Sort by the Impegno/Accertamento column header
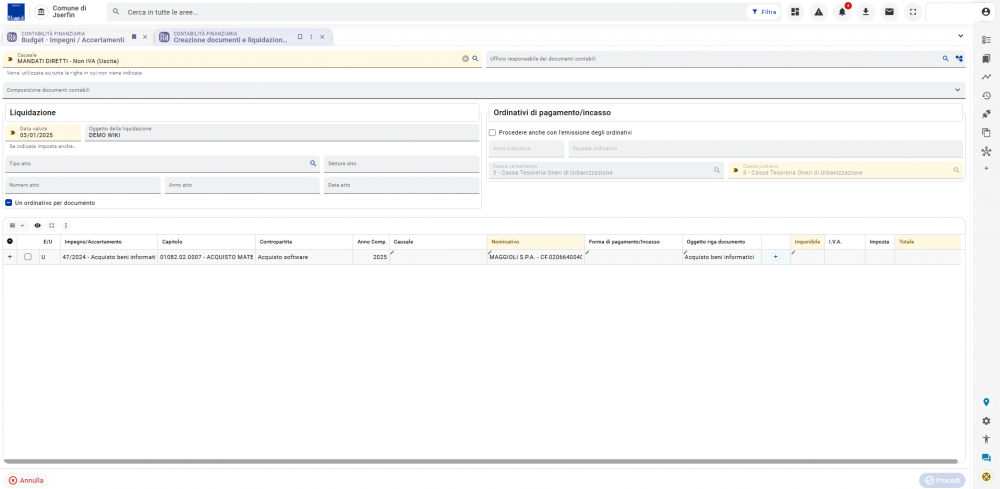 pyautogui.click(x=109, y=242)
